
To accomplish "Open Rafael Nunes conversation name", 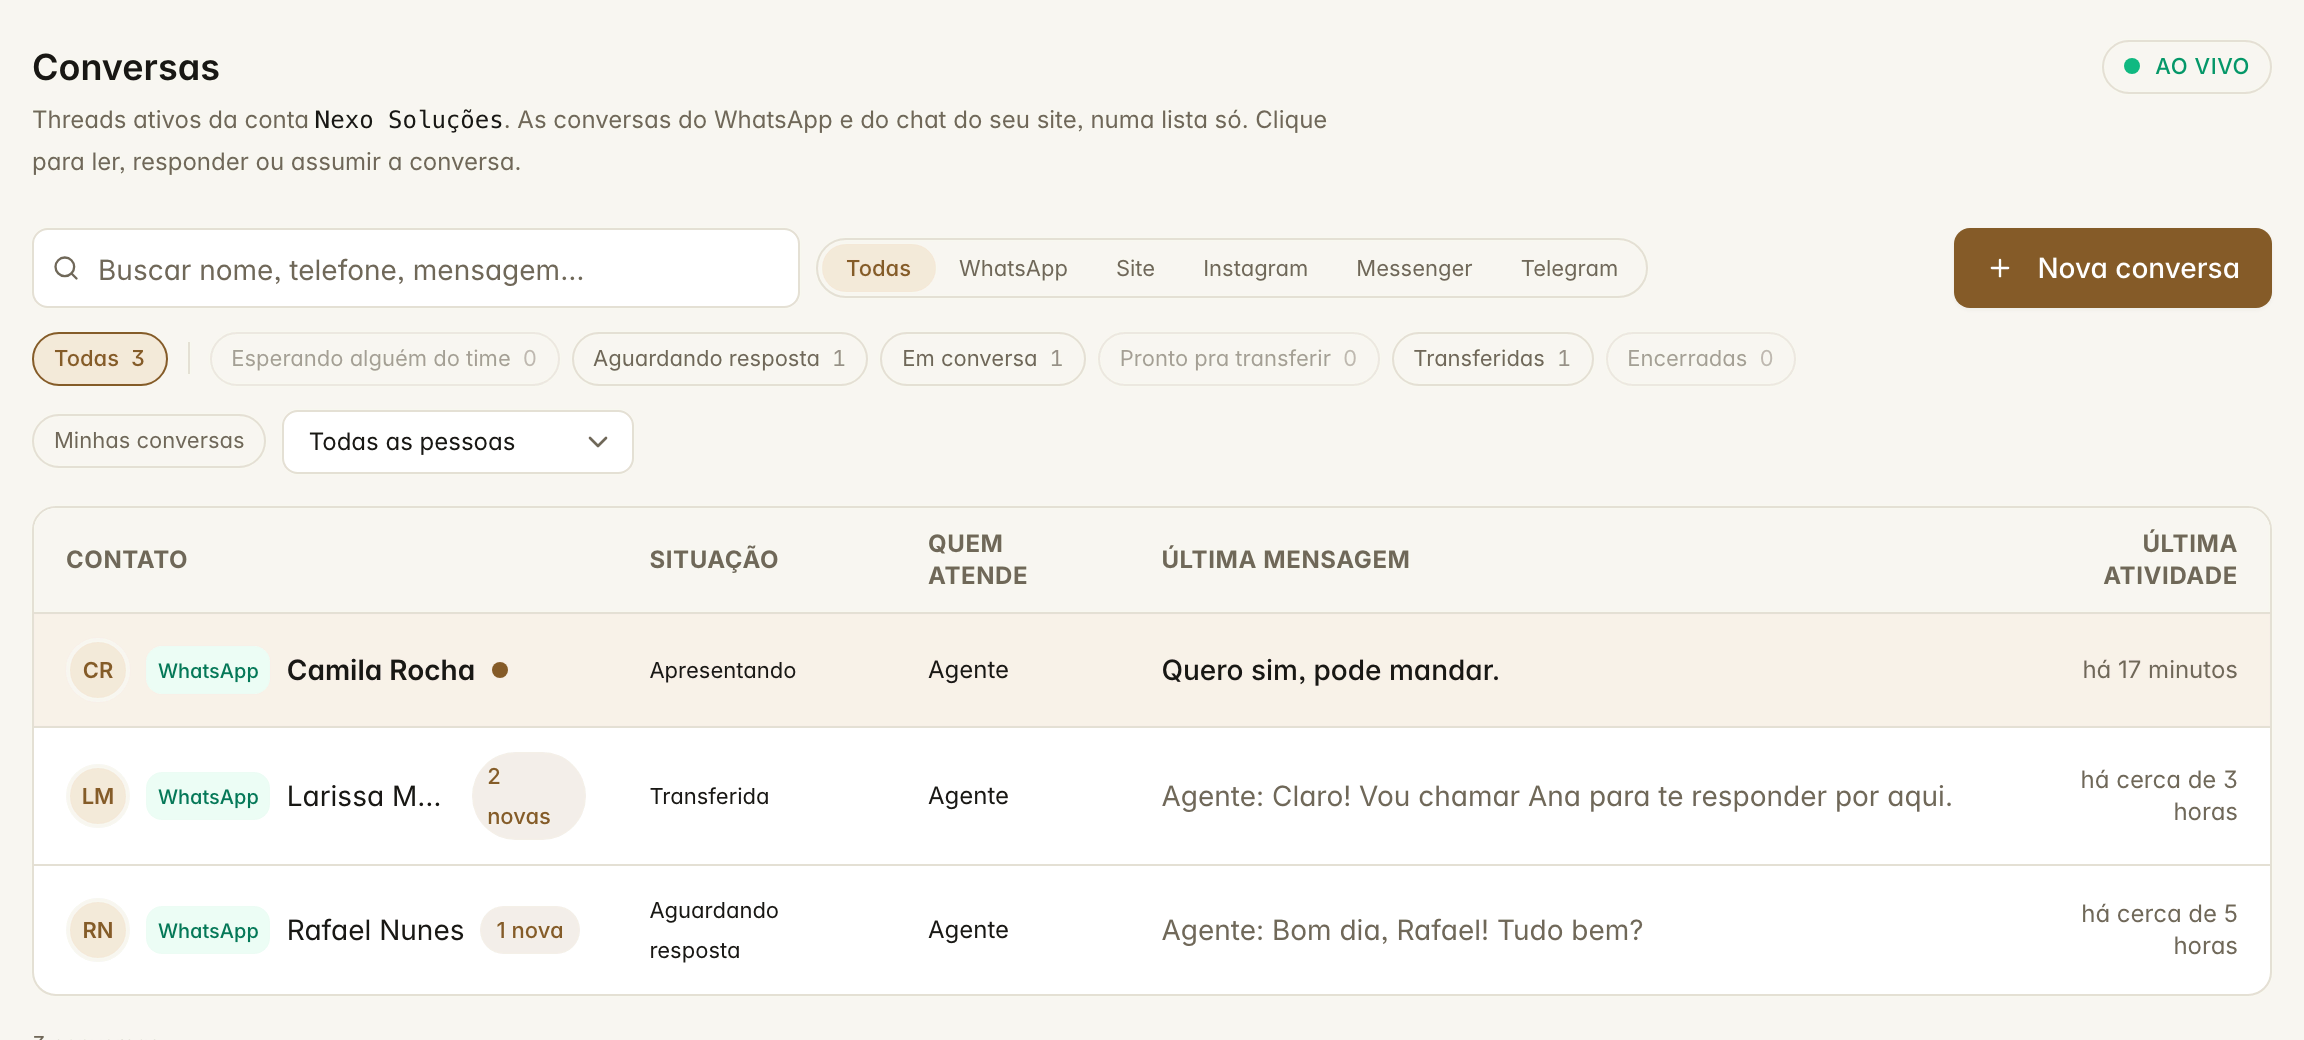I will (x=375, y=930).
